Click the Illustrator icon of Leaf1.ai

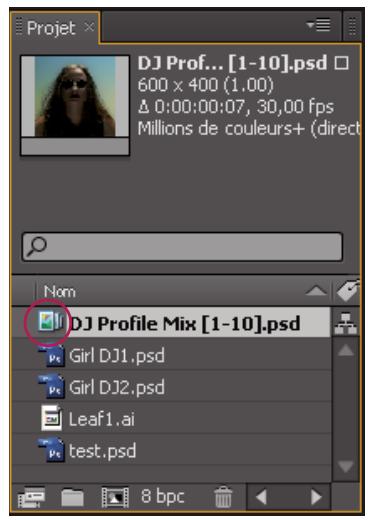(52, 418)
